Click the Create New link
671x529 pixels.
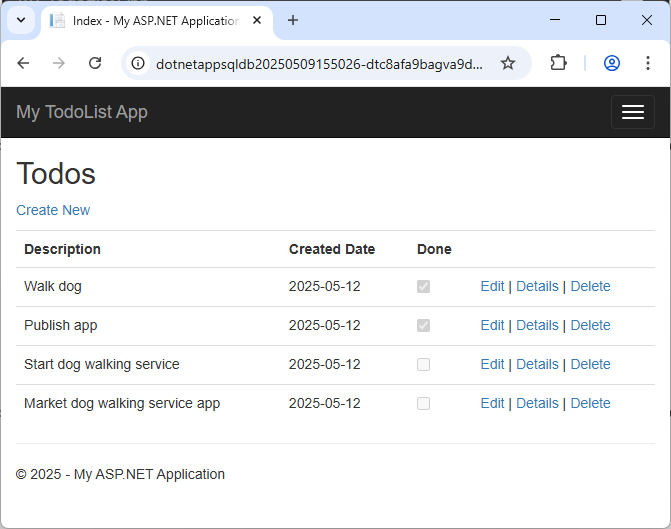(53, 210)
